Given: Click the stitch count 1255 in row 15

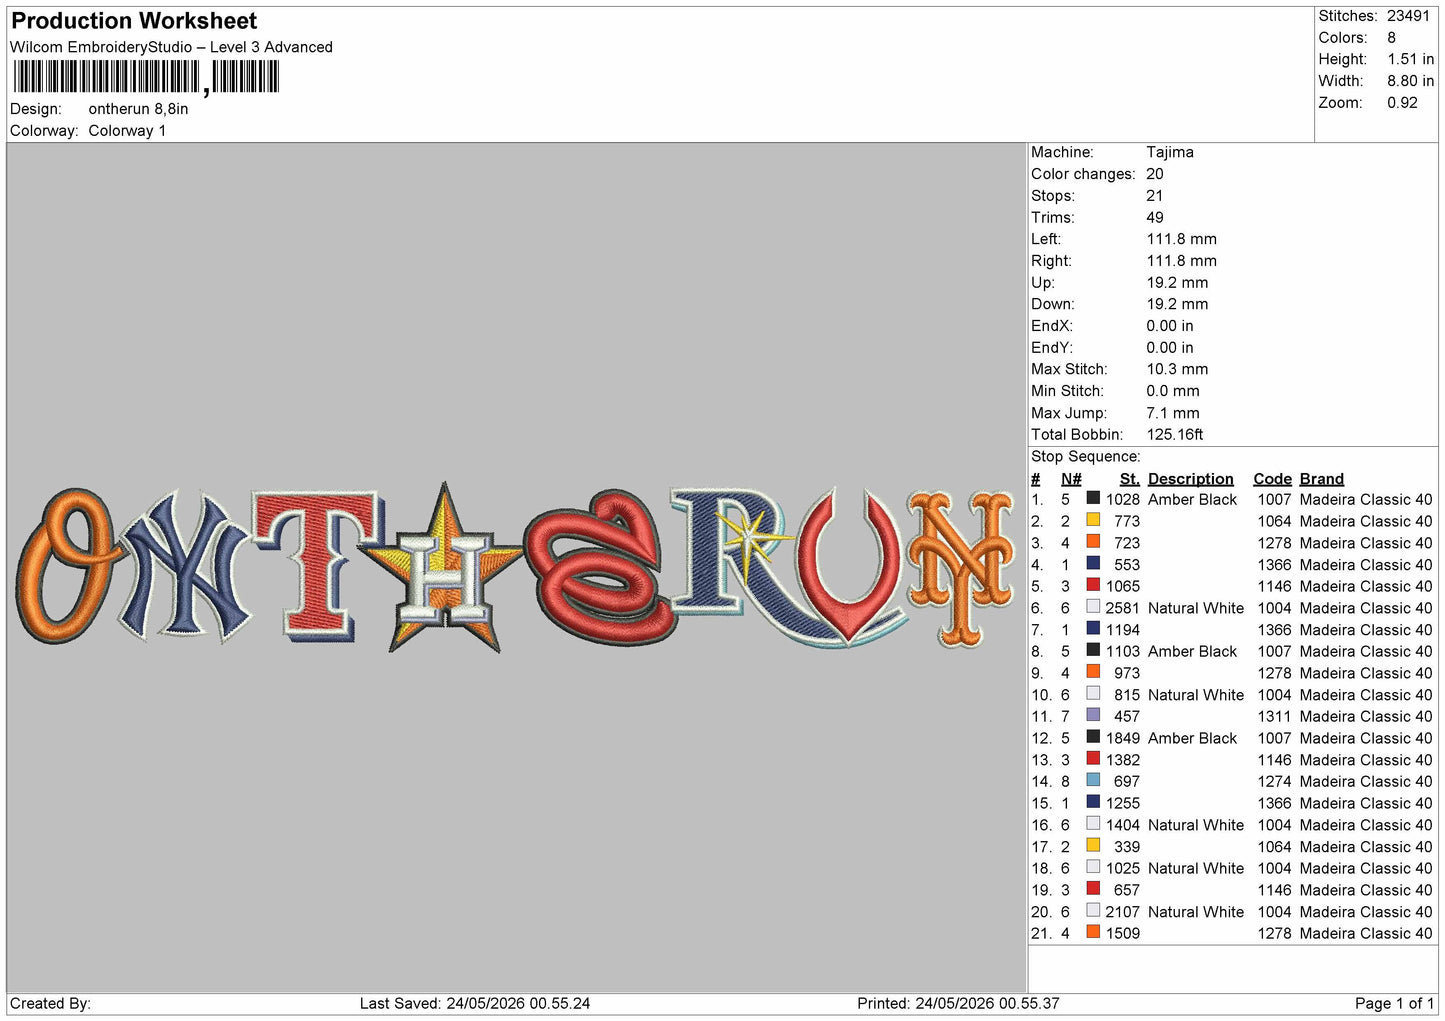Looking at the screenshot, I should [x=1123, y=803].
